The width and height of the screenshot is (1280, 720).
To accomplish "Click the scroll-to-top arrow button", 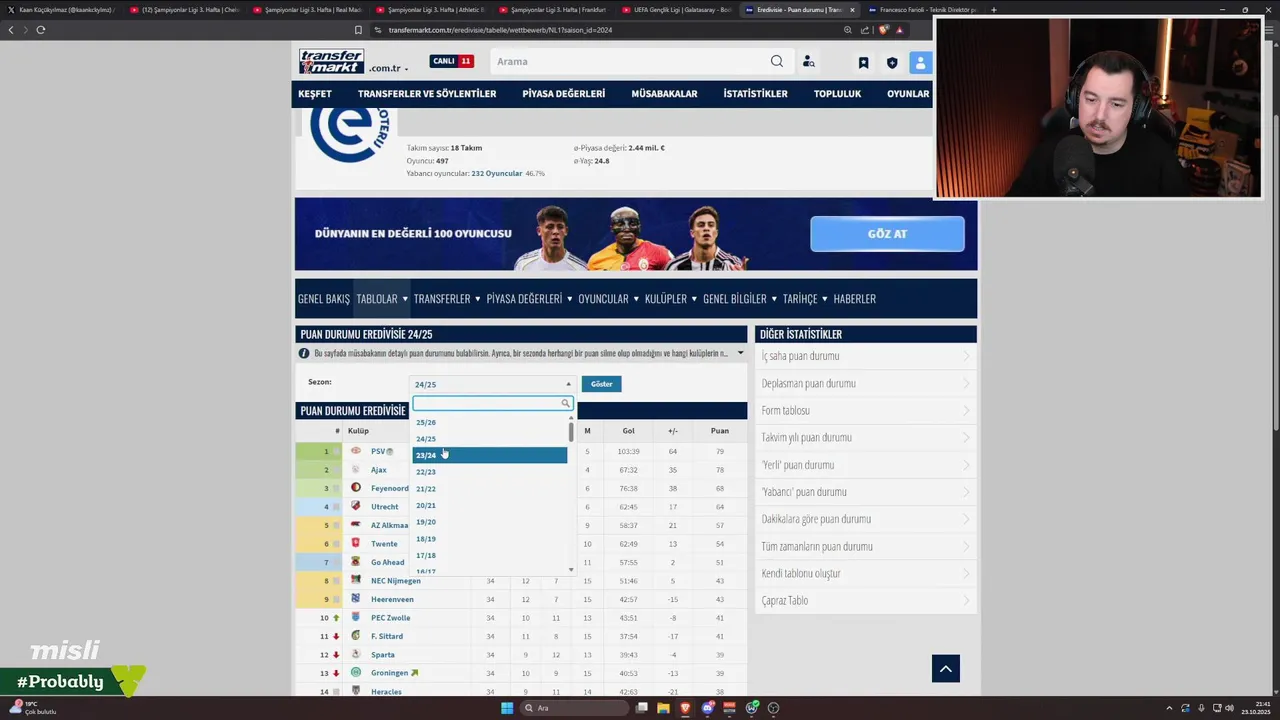I will tap(945, 669).
